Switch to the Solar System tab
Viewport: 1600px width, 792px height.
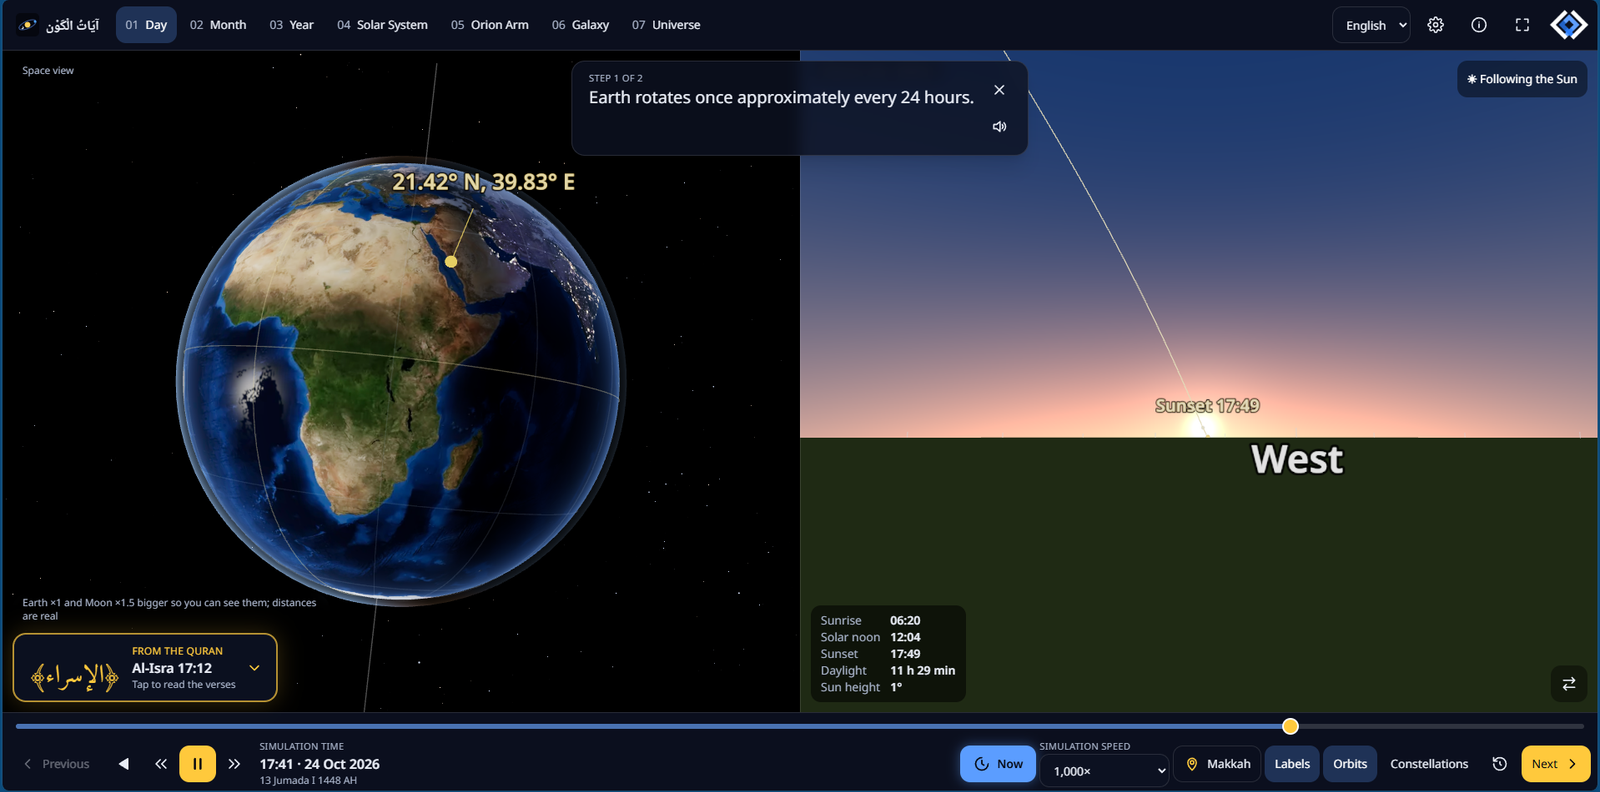pyautogui.click(x=382, y=25)
